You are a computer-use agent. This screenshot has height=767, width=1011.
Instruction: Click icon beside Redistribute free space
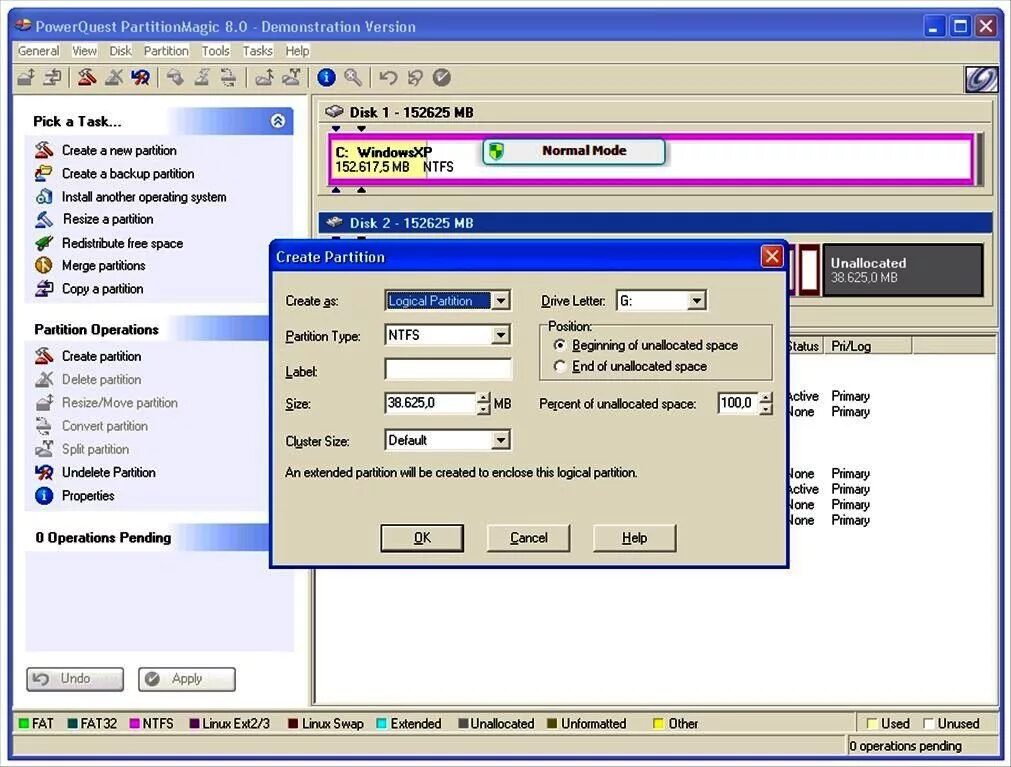coord(44,243)
